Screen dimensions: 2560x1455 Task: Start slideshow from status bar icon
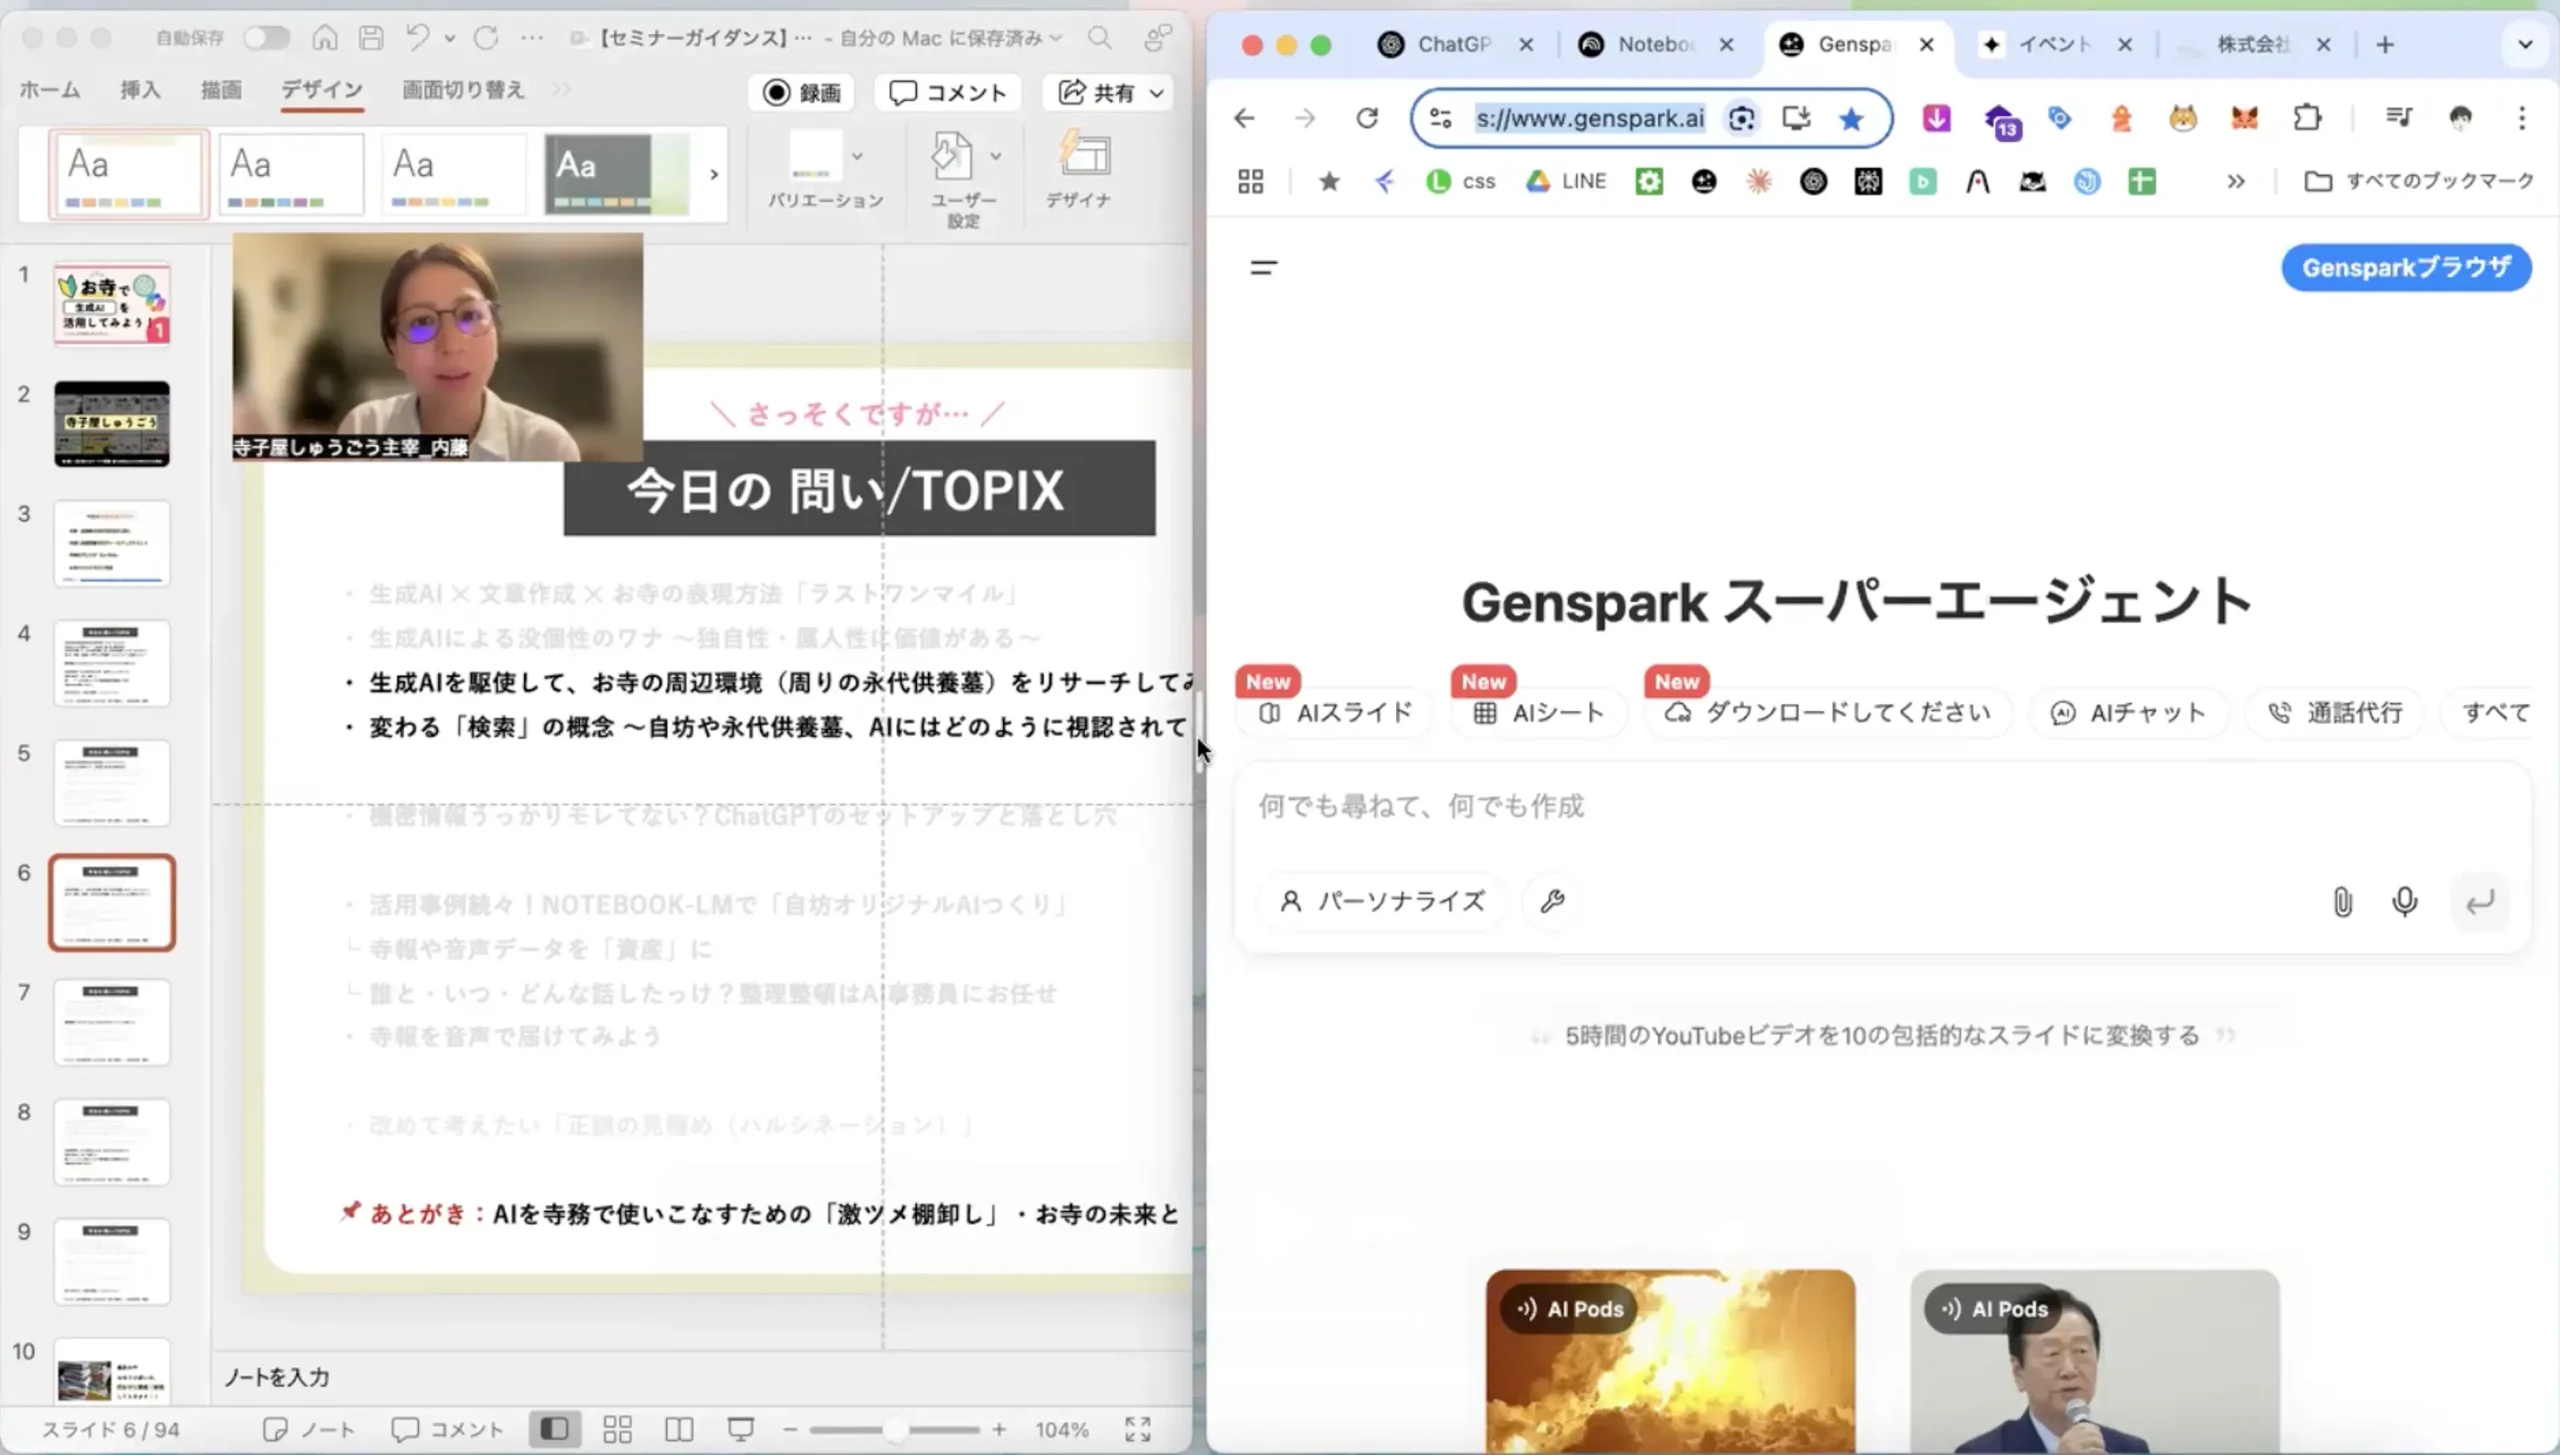pos(740,1429)
